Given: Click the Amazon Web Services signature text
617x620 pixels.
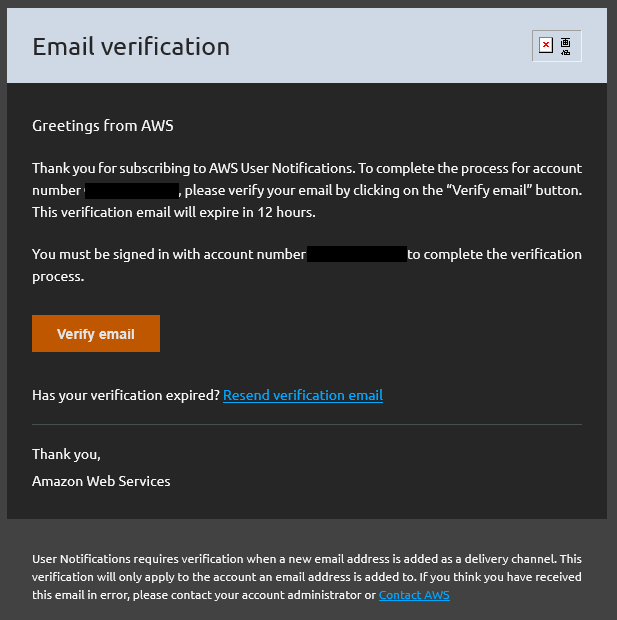Looking at the screenshot, I should pos(101,481).
